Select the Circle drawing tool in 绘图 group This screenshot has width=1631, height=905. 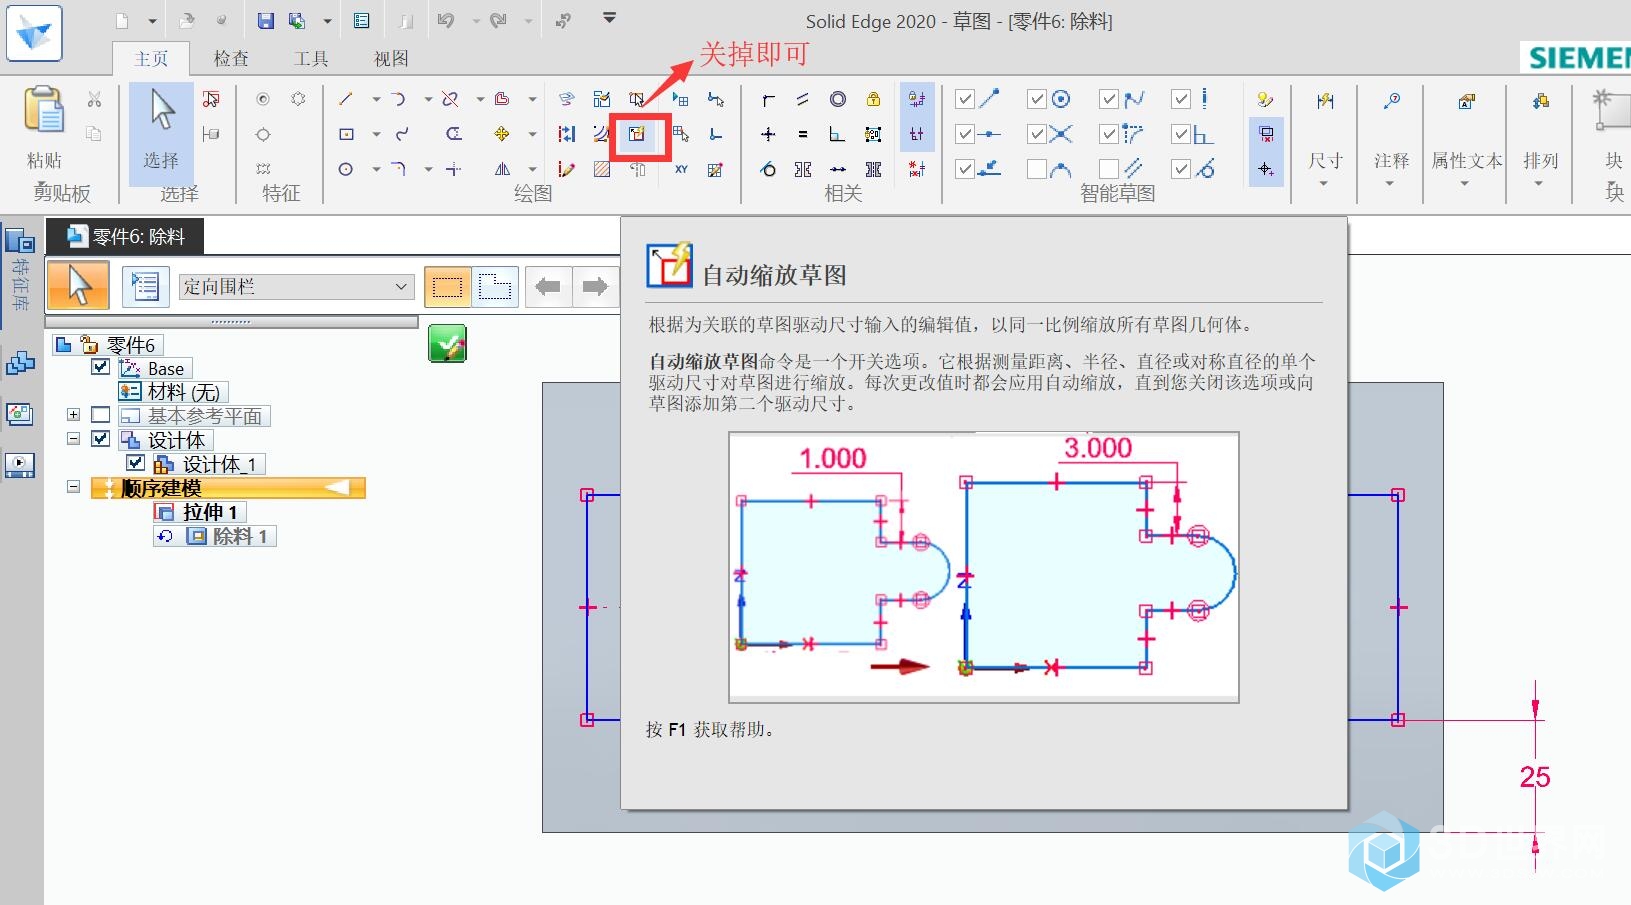[x=346, y=169]
